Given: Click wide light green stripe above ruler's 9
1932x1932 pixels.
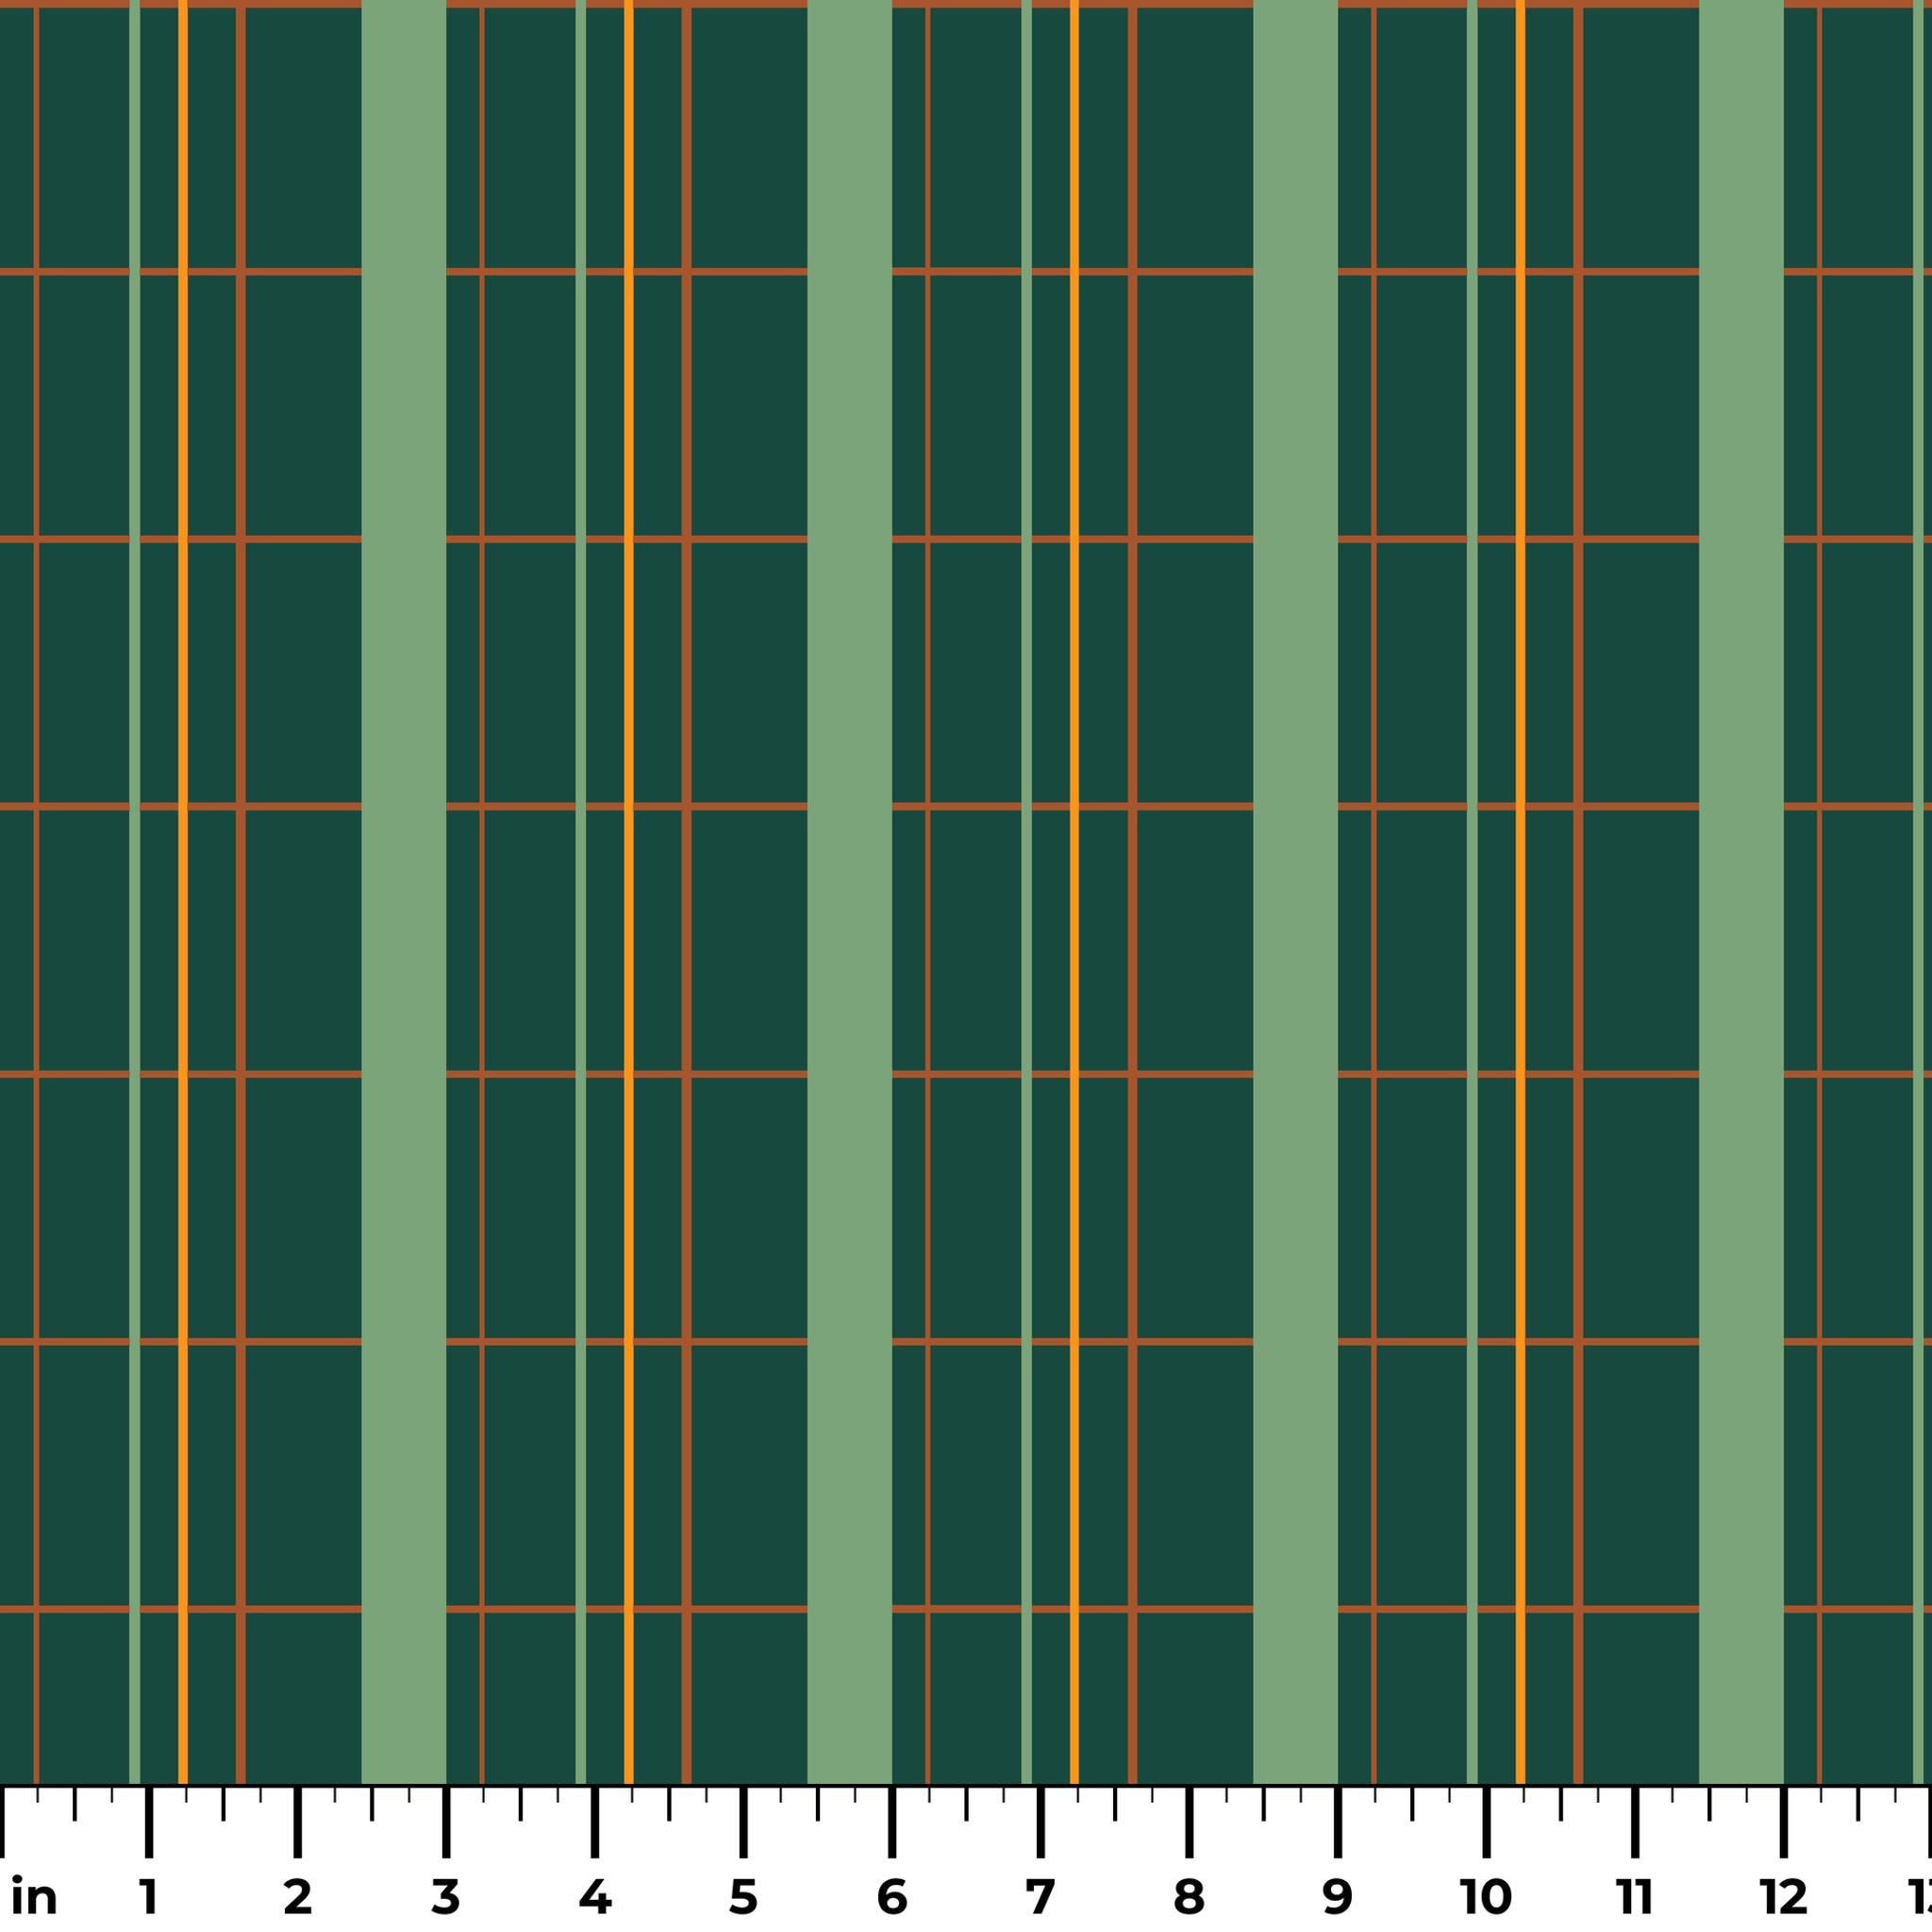Looking at the screenshot, I should pos(1295,900).
